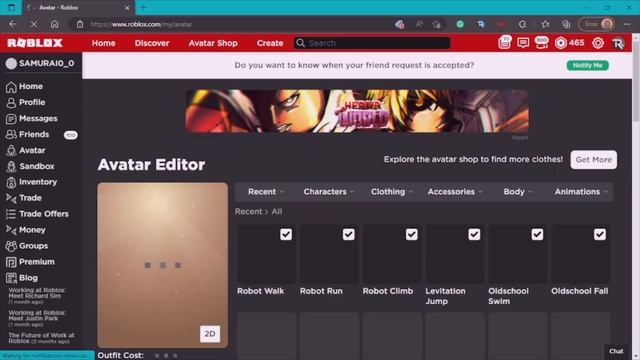
Task: Click the Get More button
Action: pyautogui.click(x=593, y=160)
